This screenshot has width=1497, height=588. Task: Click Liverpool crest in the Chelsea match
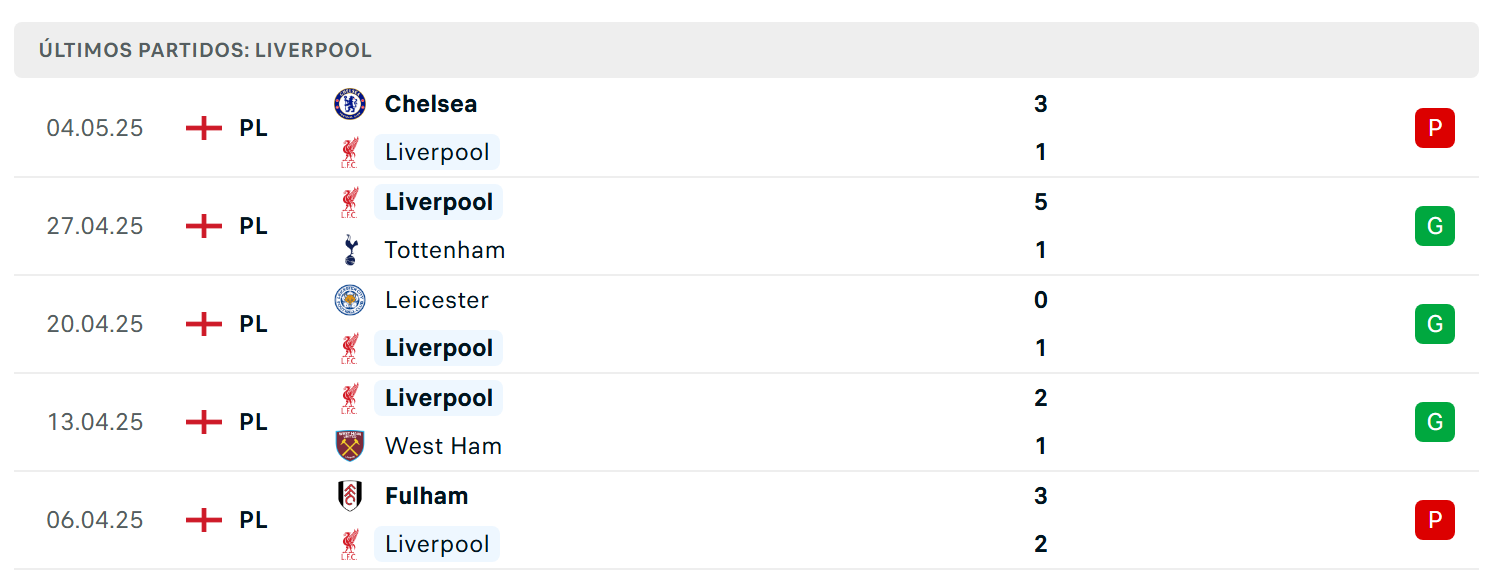click(x=350, y=152)
